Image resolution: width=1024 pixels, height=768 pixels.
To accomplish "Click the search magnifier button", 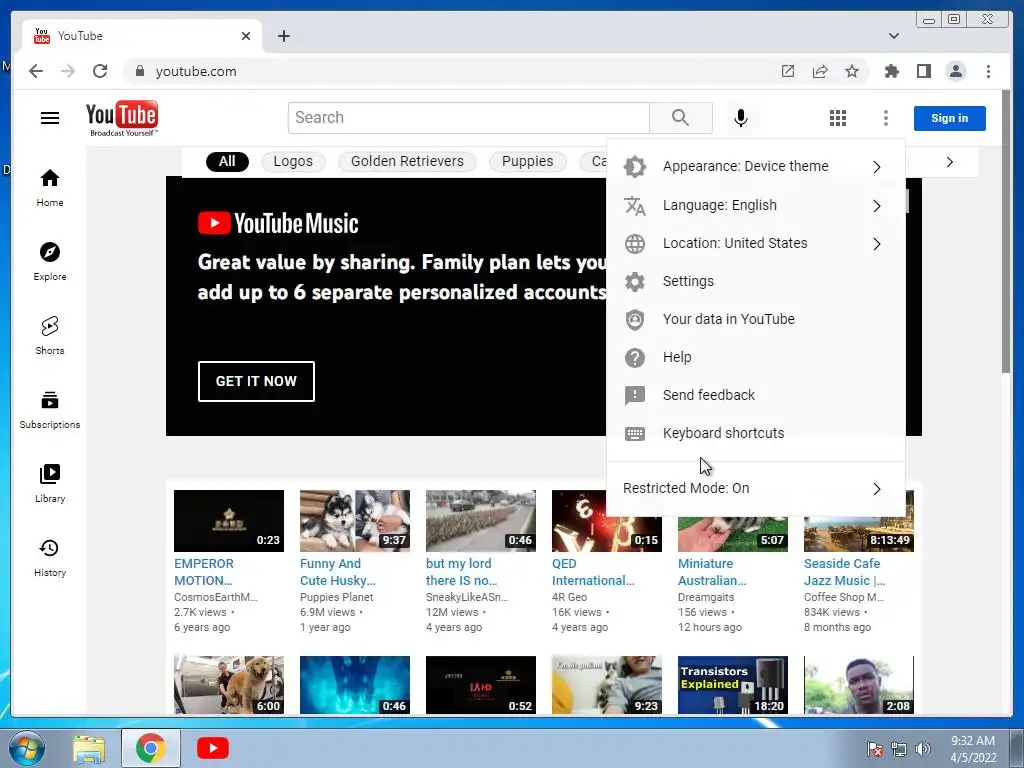I will [x=680, y=118].
